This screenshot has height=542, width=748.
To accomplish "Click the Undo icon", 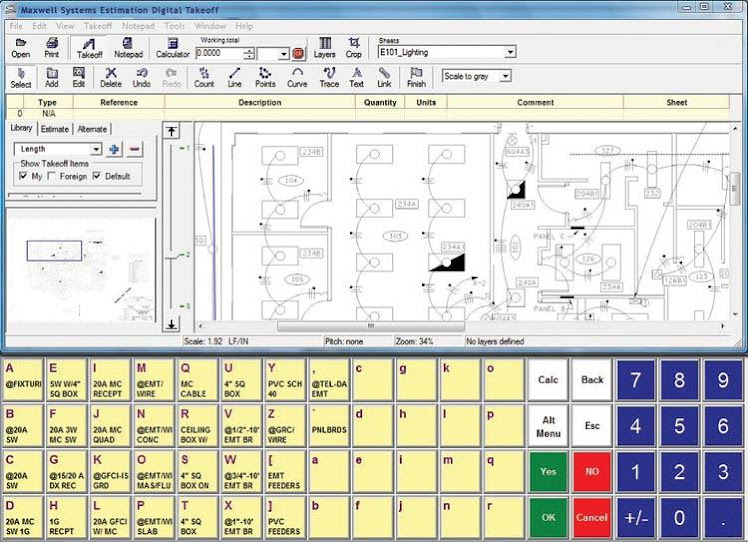I will point(141,78).
